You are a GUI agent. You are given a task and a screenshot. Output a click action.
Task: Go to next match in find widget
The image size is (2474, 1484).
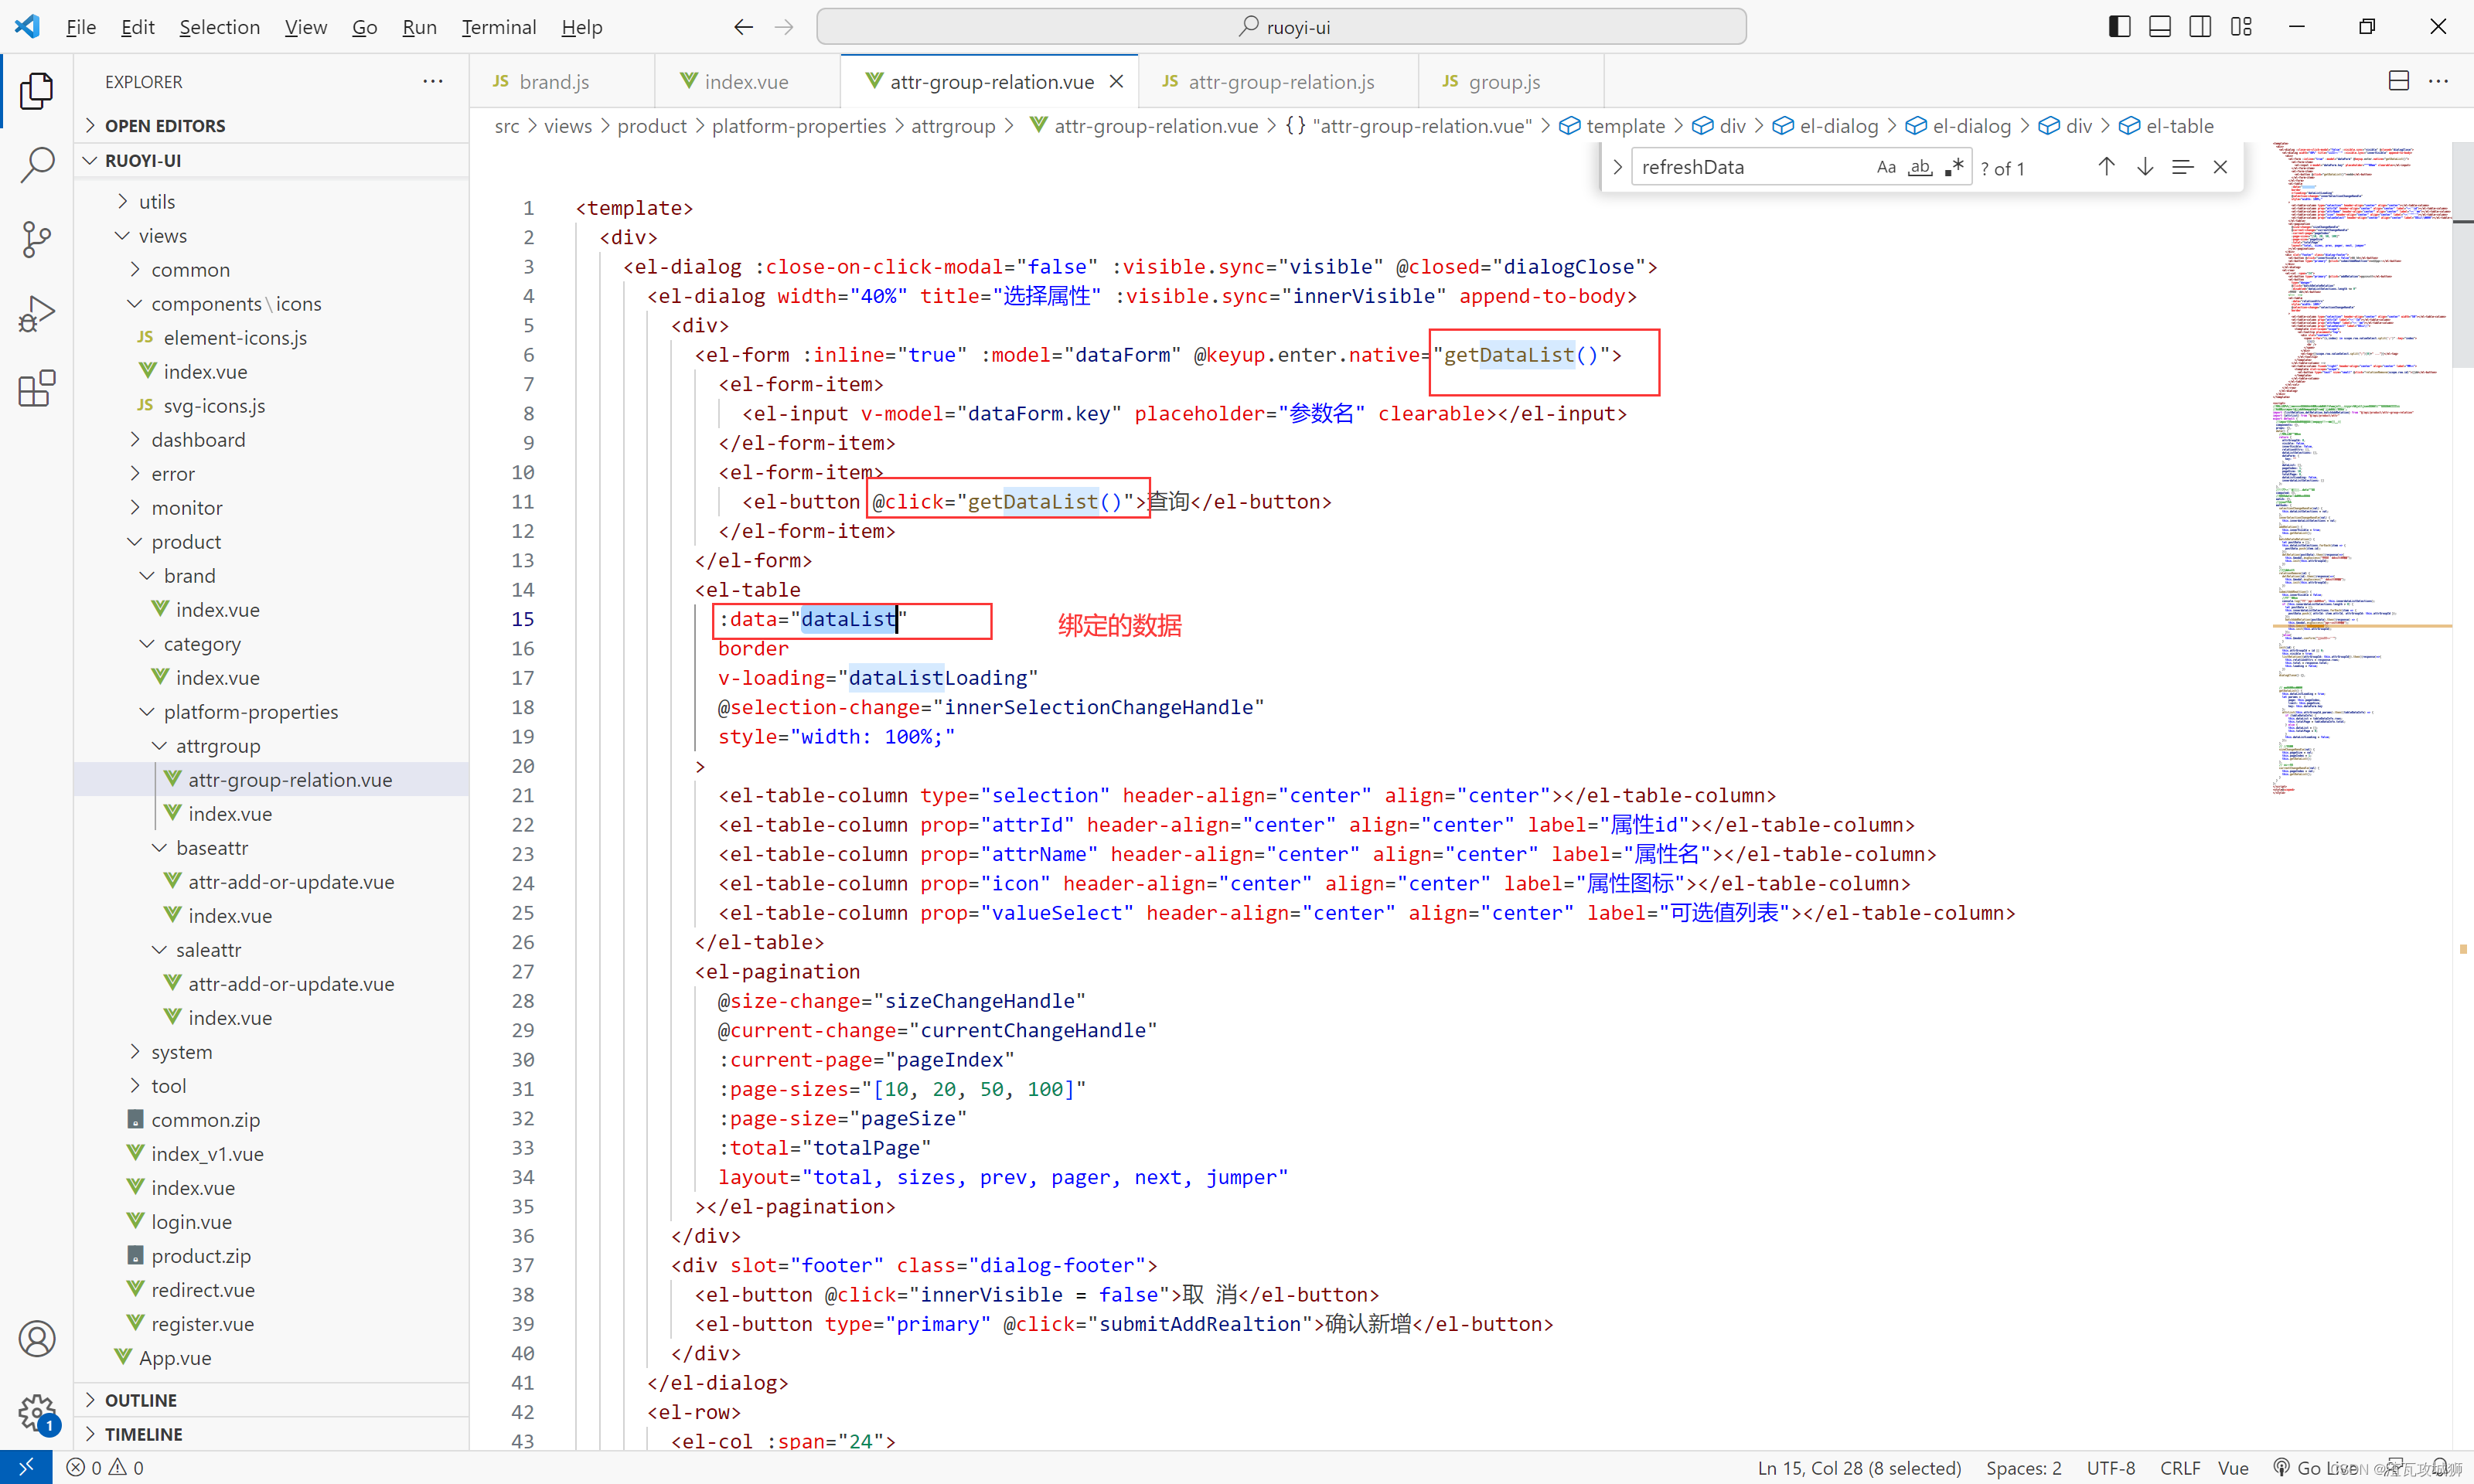pos(2145,167)
